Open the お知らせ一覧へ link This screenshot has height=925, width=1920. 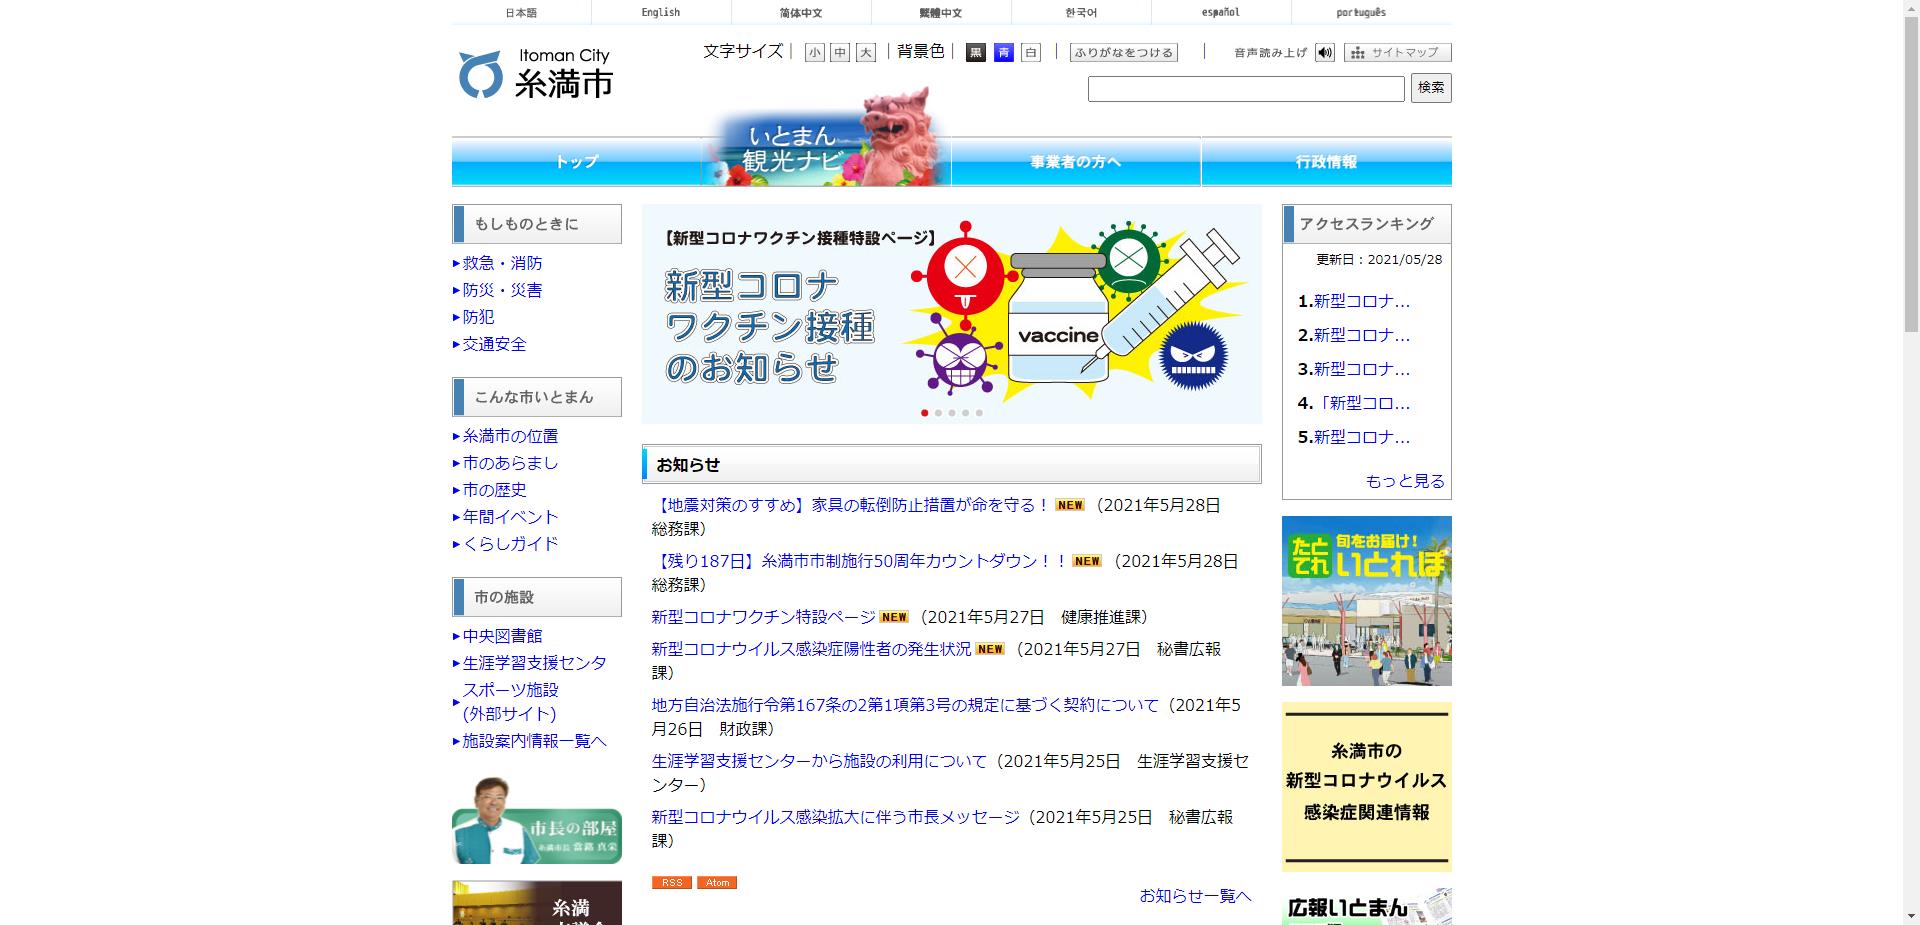(x=1194, y=897)
